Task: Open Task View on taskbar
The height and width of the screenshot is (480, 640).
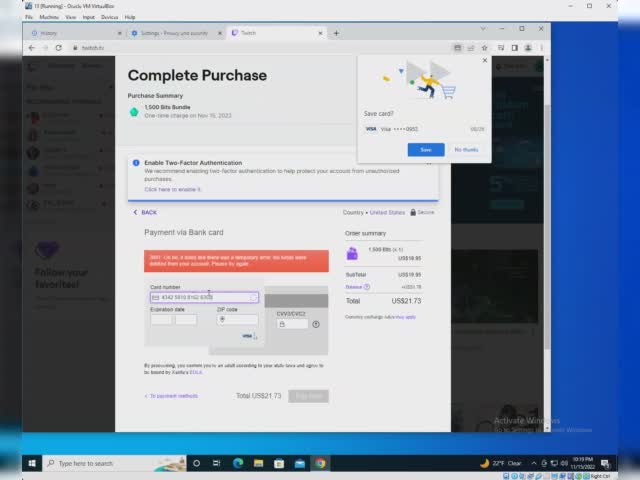Action: [x=217, y=463]
